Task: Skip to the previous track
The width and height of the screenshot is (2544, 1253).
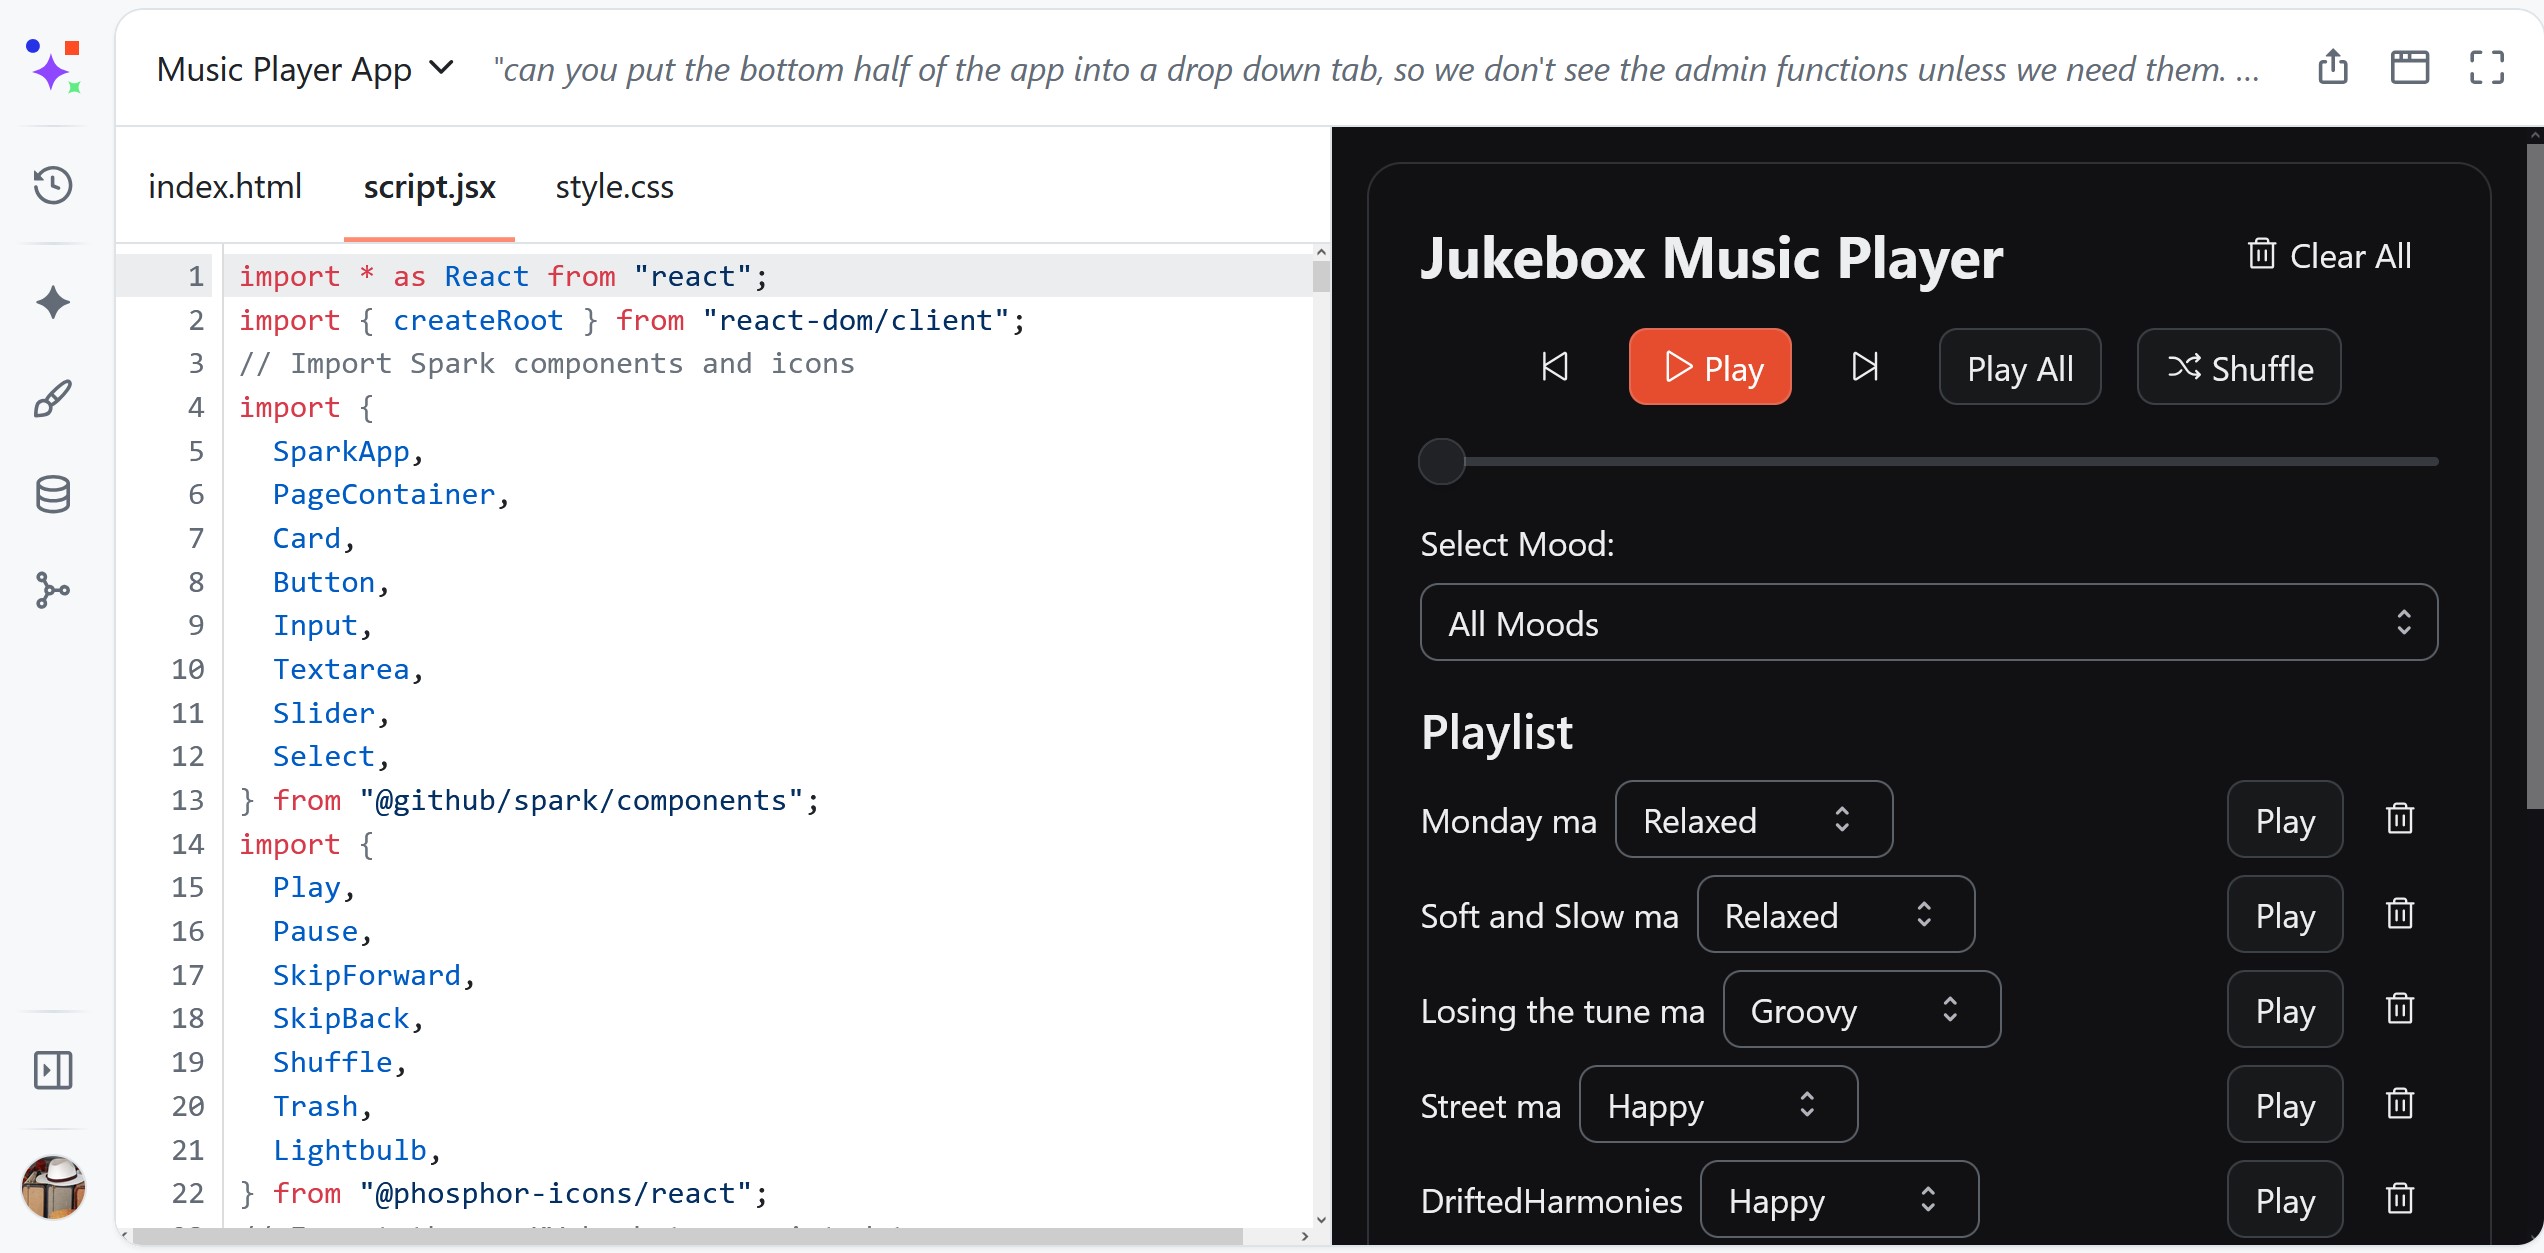Action: coord(1555,367)
